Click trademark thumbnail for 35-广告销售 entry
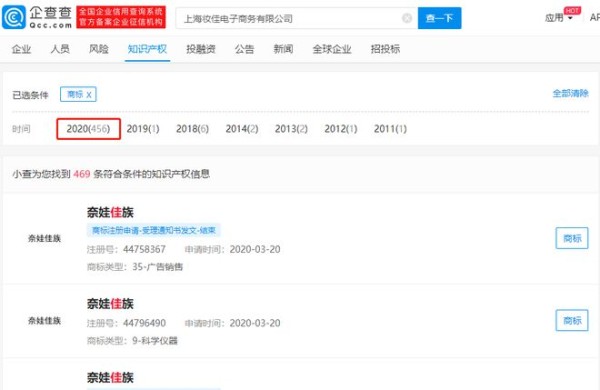 (x=44, y=238)
